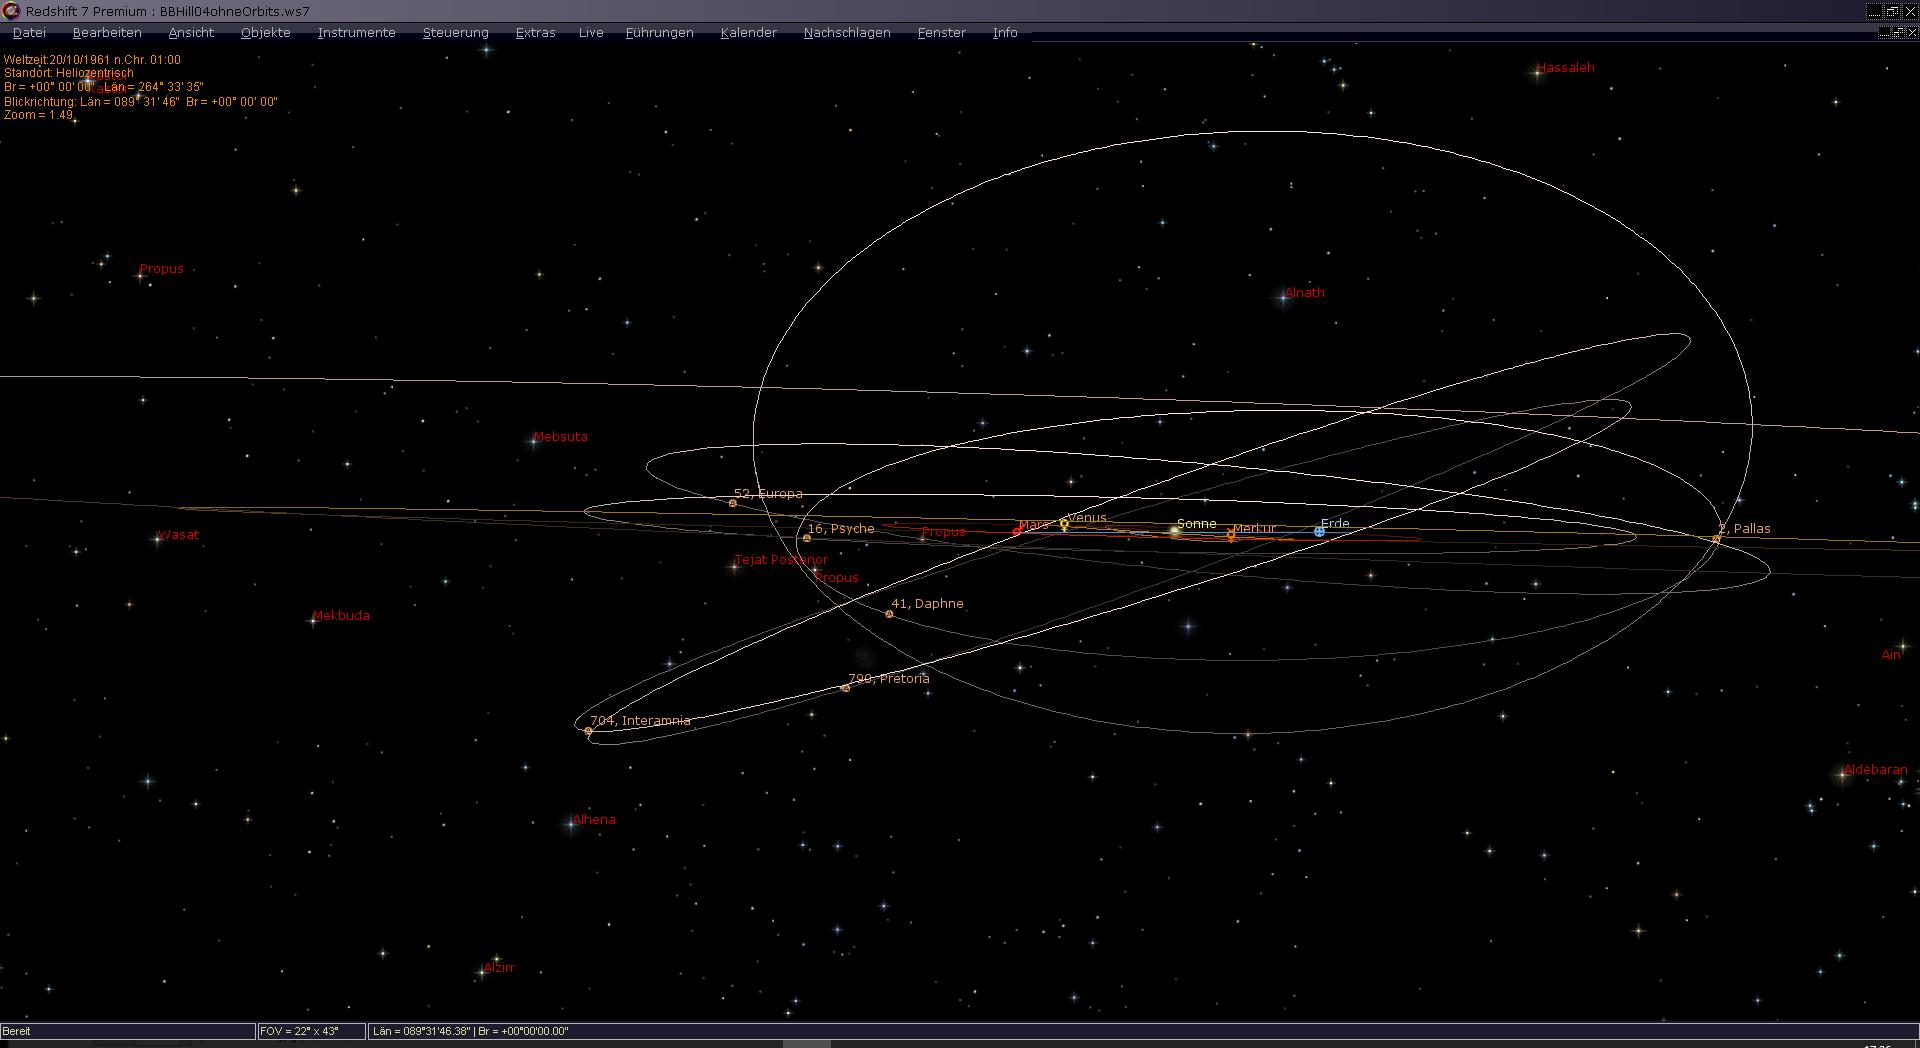1920x1048 pixels.
Task: Click the 41 Daphne asteroid marker
Action: [x=889, y=614]
